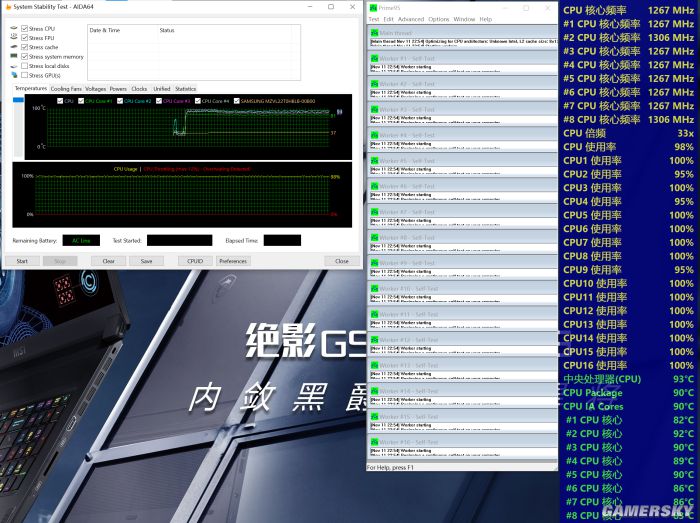Switch to the Temperatures tab
The width and height of the screenshot is (700, 523).
(x=30, y=88)
